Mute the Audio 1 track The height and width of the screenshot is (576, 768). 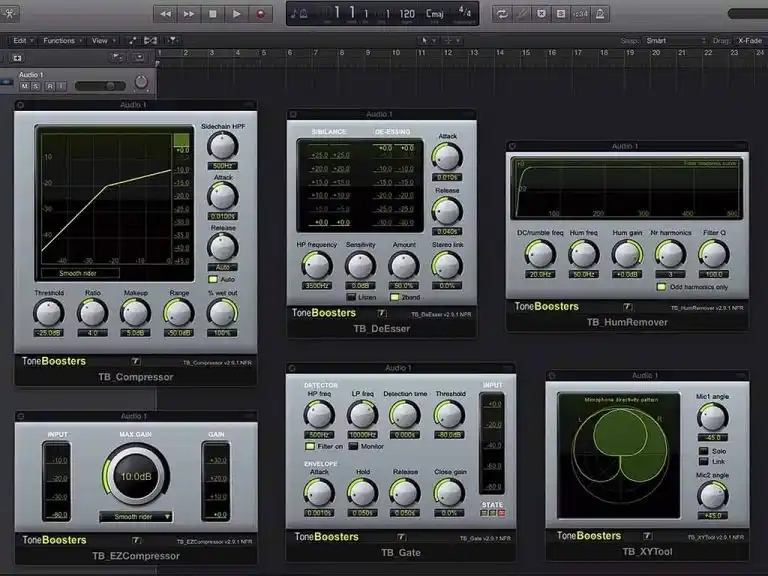pos(24,86)
